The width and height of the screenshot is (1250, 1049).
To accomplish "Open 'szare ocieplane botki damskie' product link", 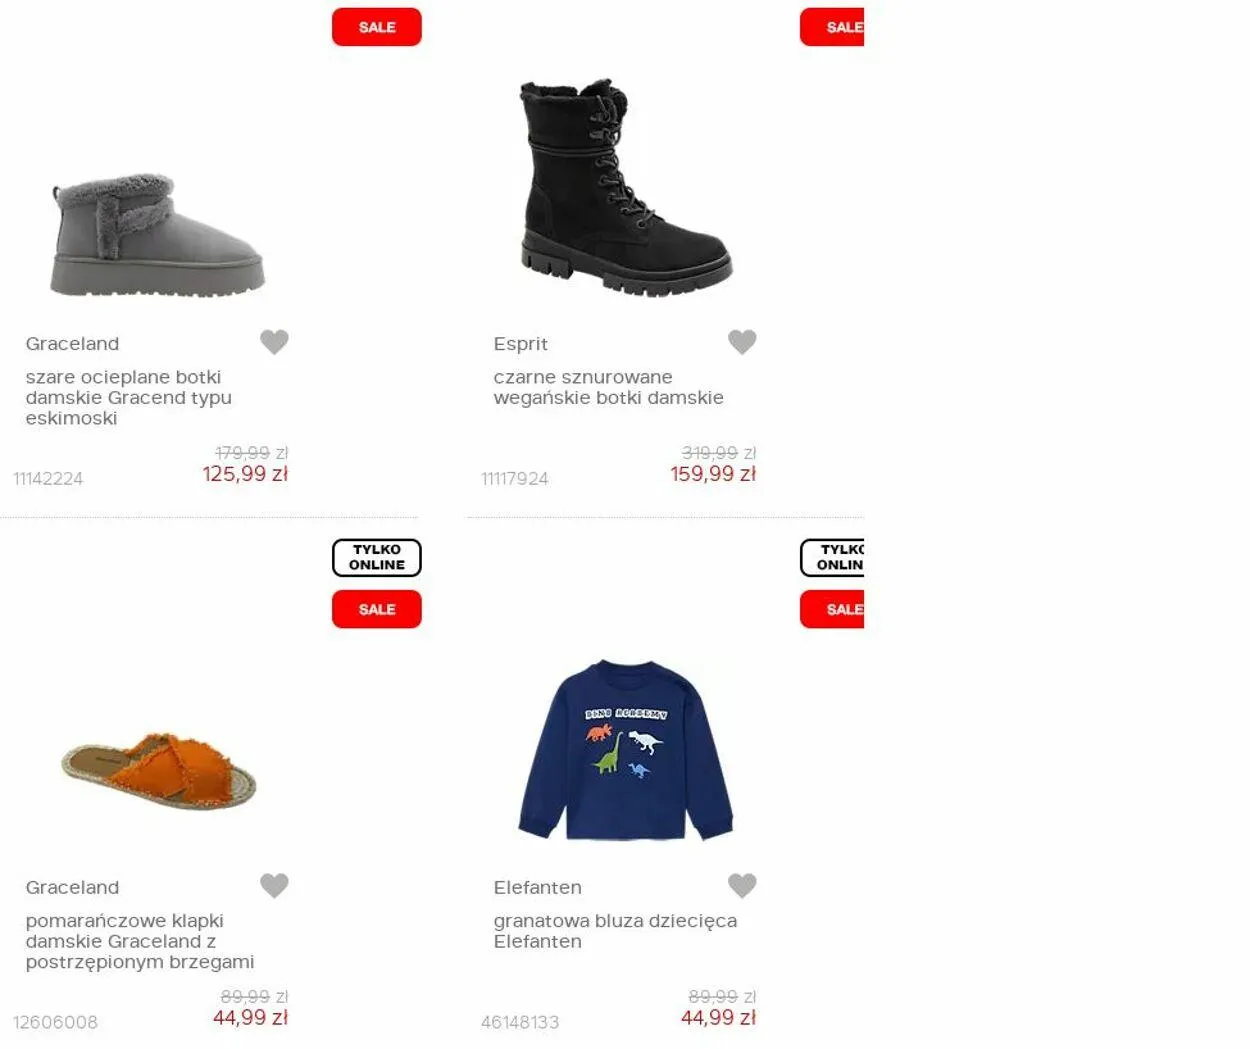I will 129,397.
